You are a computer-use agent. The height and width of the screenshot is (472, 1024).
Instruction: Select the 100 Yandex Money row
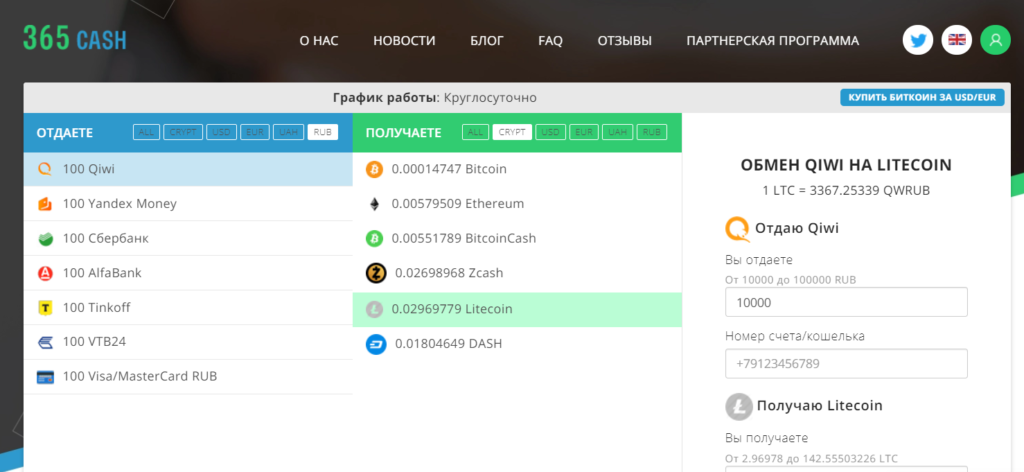pyautogui.click(x=188, y=204)
